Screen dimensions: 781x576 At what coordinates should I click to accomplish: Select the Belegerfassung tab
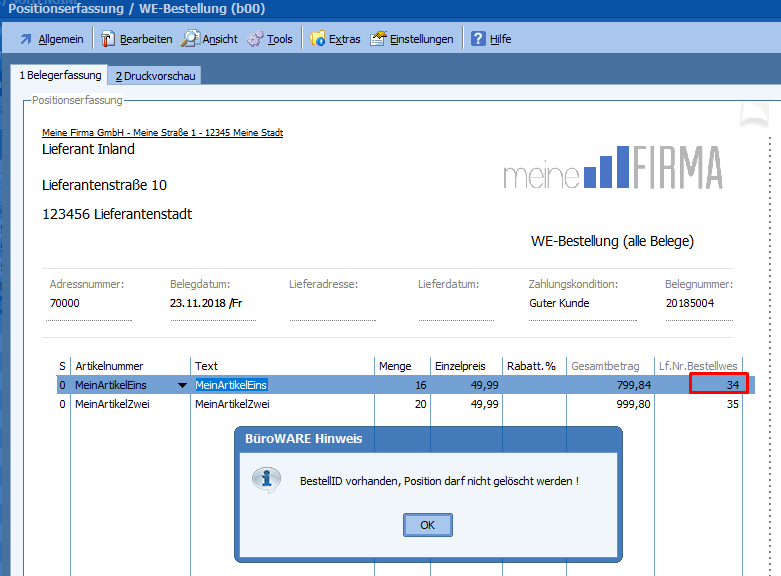(x=60, y=76)
